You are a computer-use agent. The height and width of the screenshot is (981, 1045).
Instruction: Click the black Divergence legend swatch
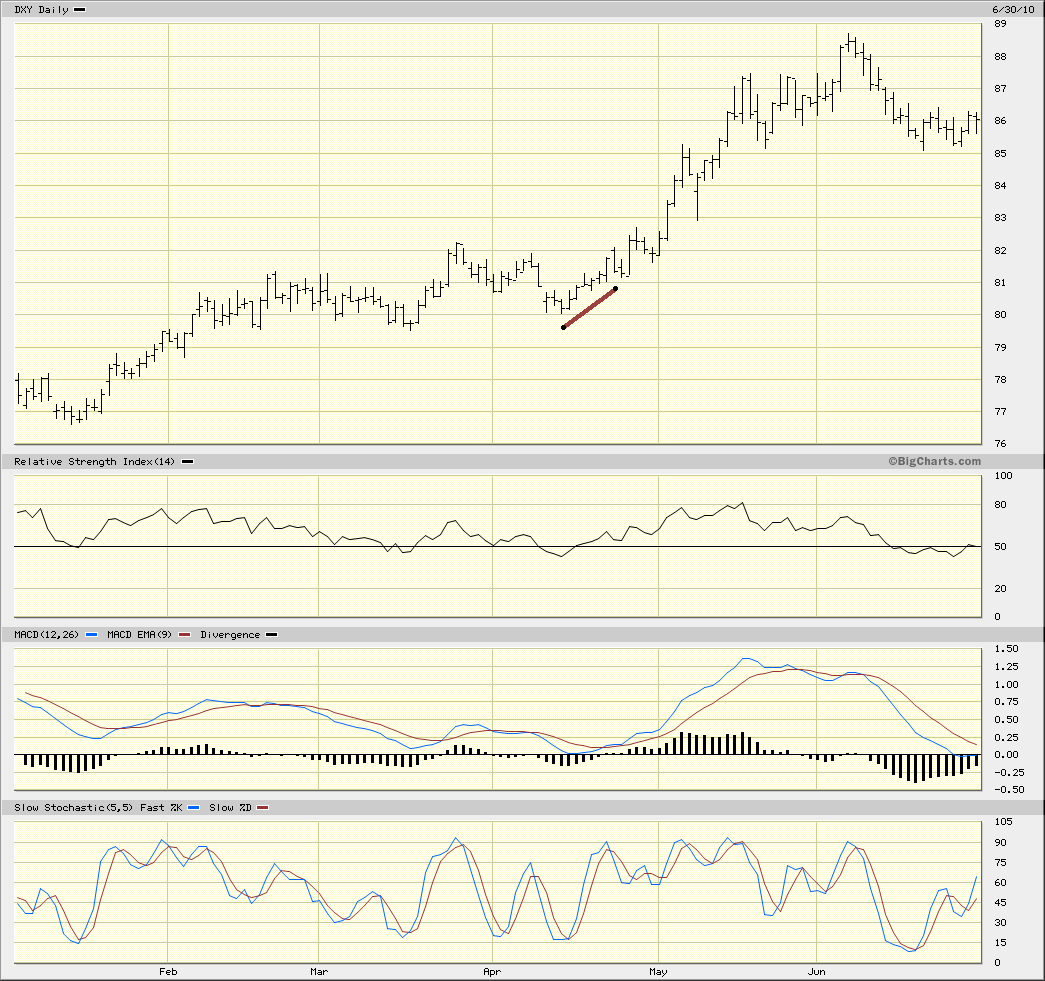click(272, 635)
